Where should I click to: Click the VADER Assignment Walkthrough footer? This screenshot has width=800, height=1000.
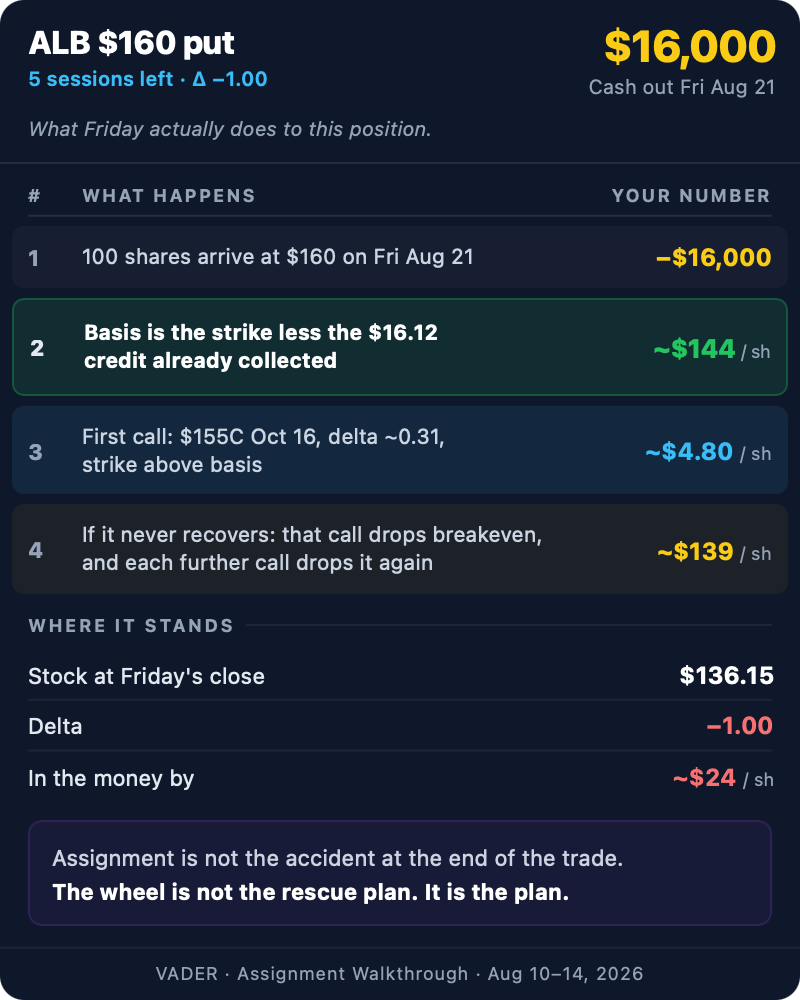tap(399, 974)
